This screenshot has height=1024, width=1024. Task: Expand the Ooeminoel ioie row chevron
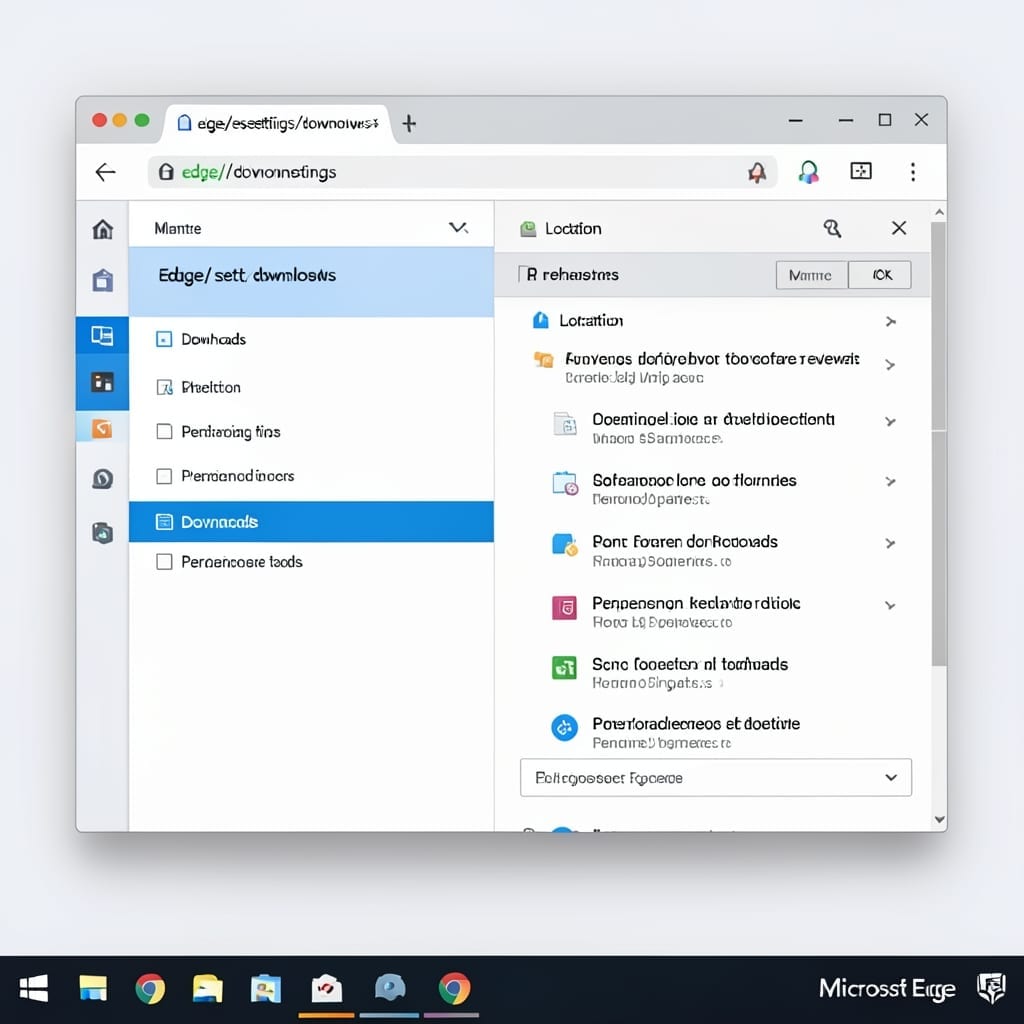pos(889,422)
